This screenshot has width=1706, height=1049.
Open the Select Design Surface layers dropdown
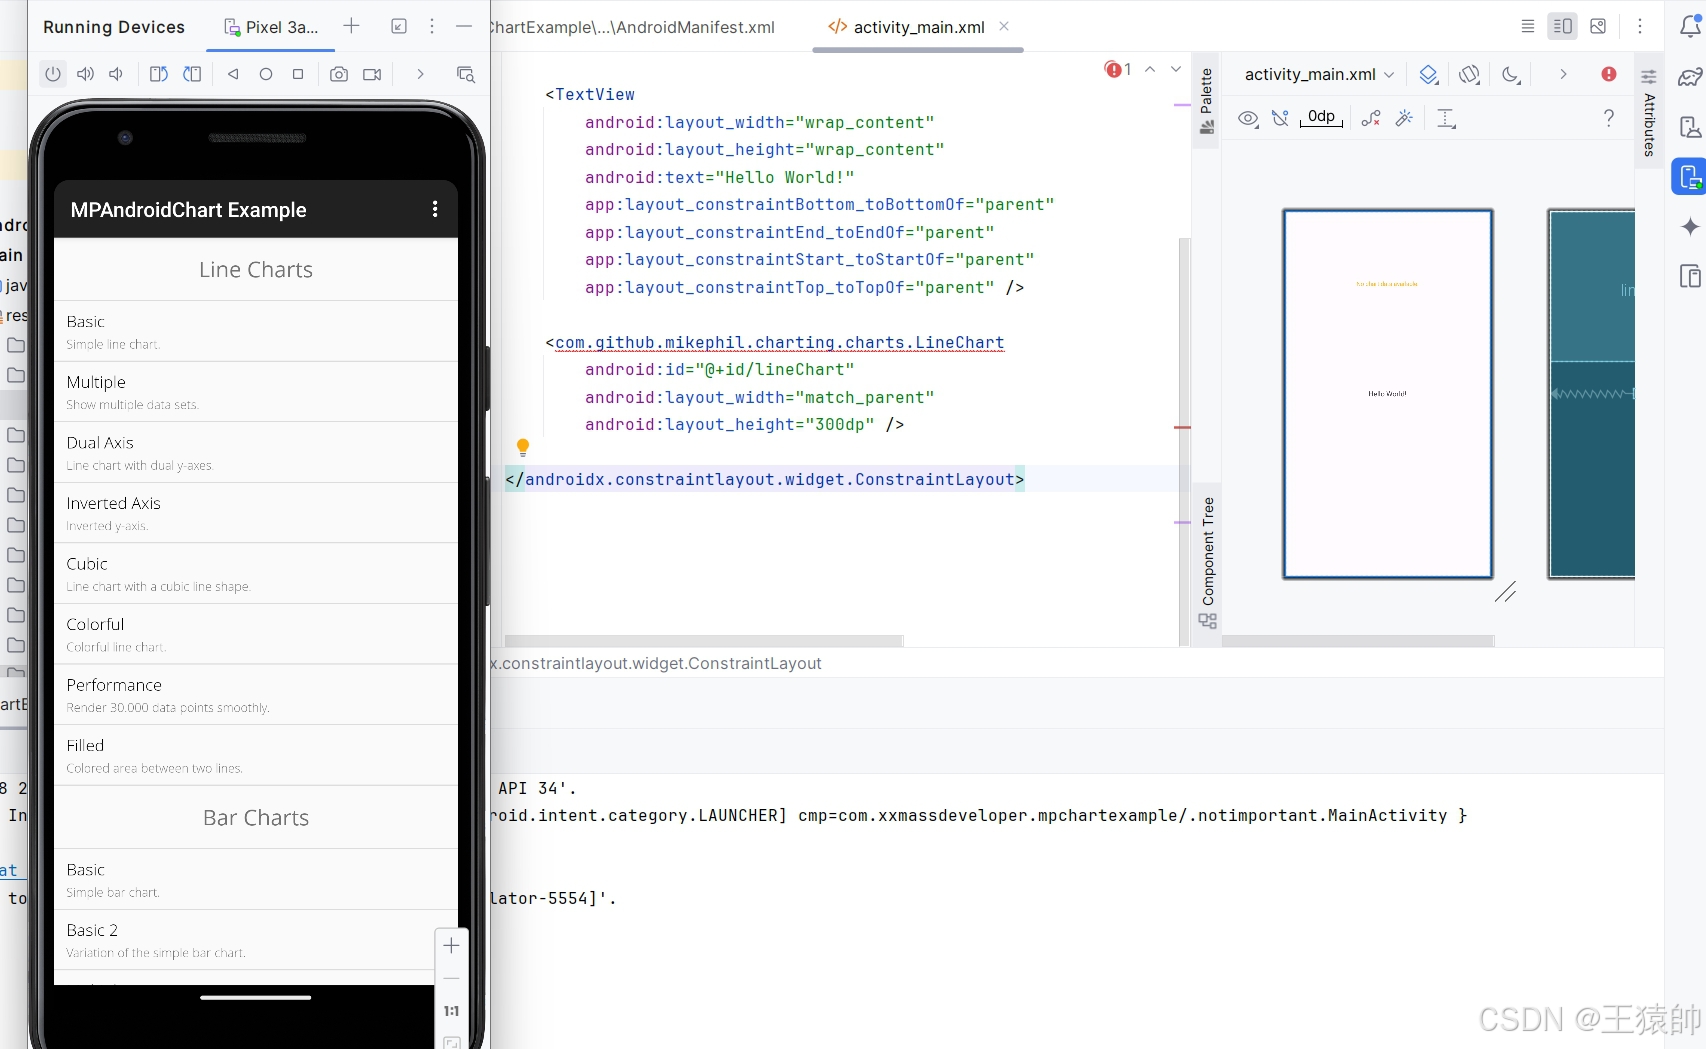coord(1429,75)
